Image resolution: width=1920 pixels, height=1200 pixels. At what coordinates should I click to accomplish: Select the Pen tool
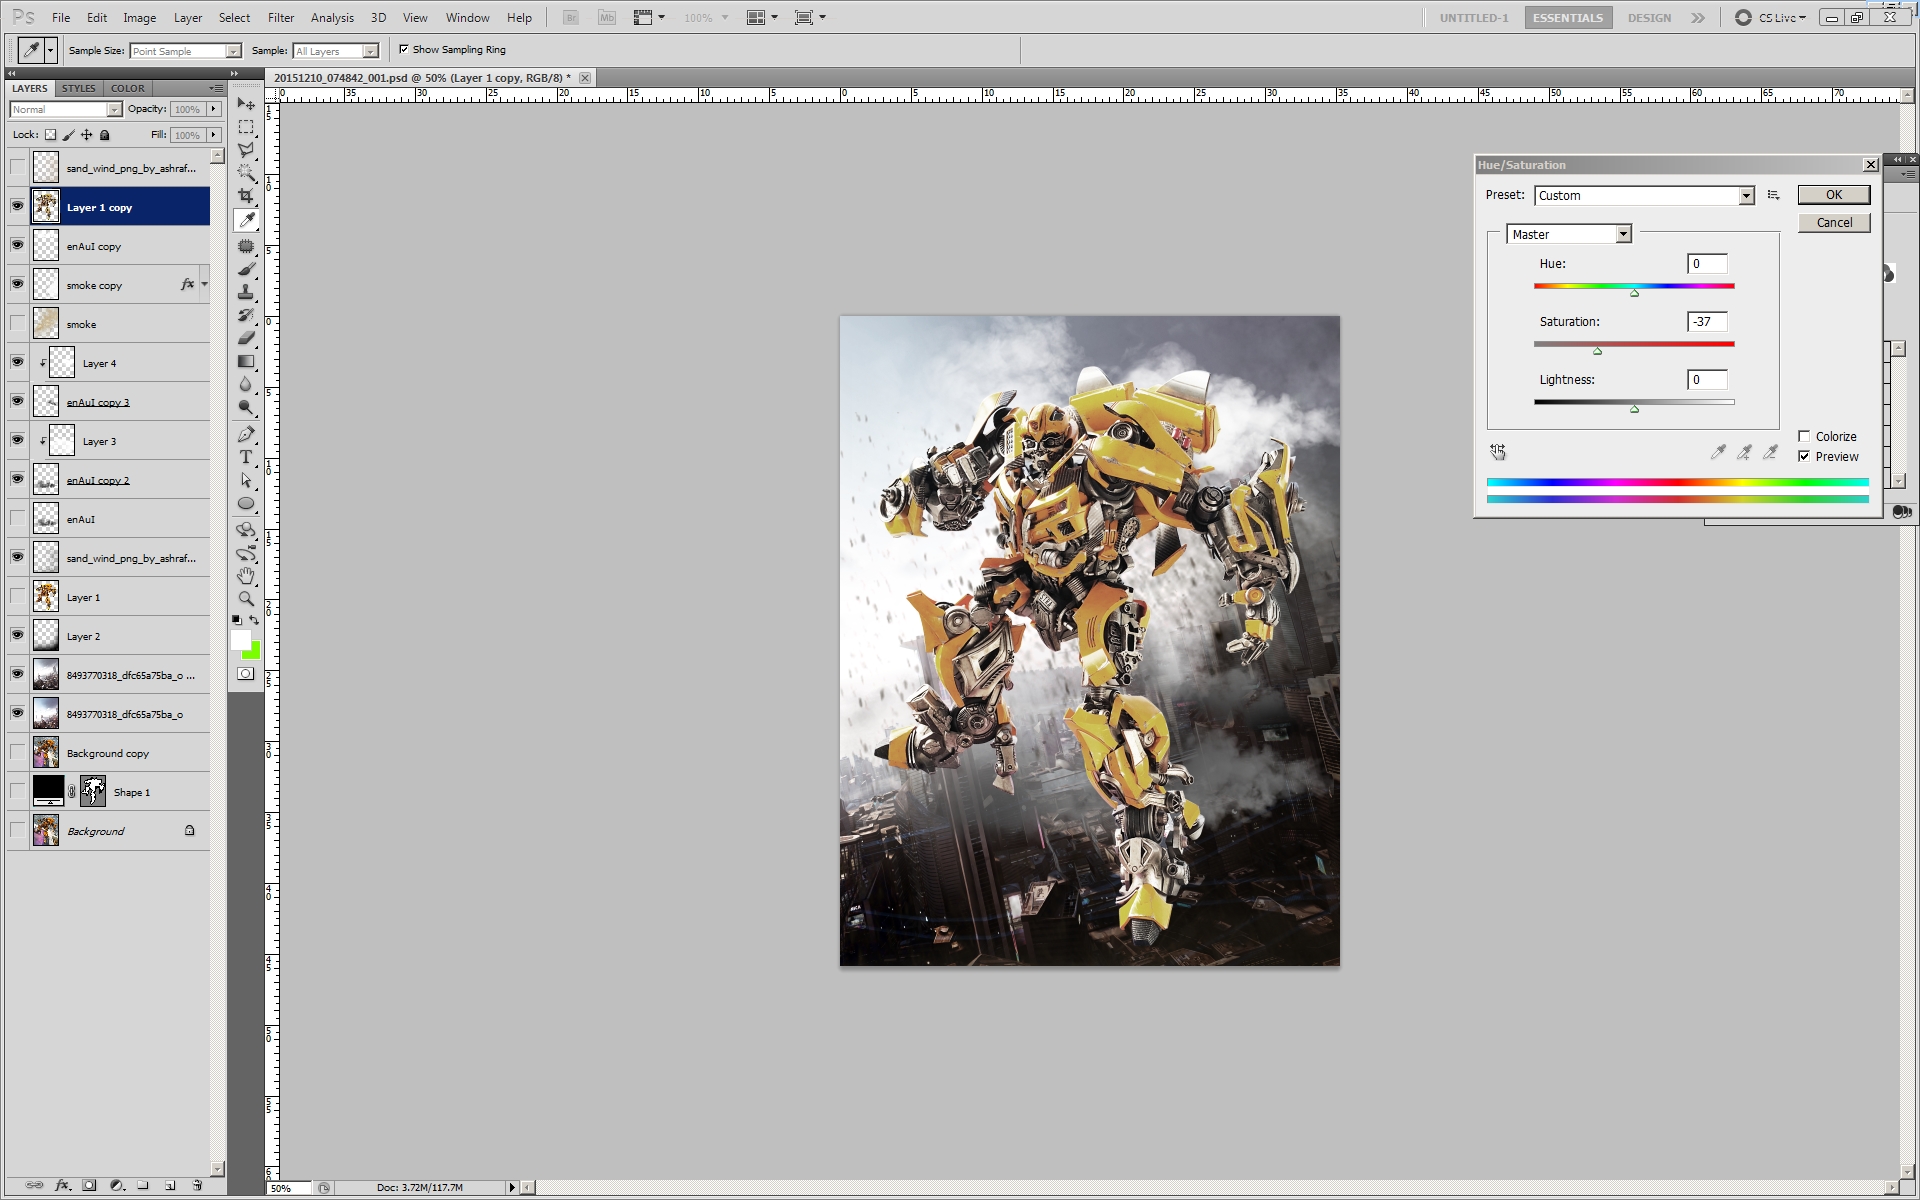pyautogui.click(x=246, y=434)
